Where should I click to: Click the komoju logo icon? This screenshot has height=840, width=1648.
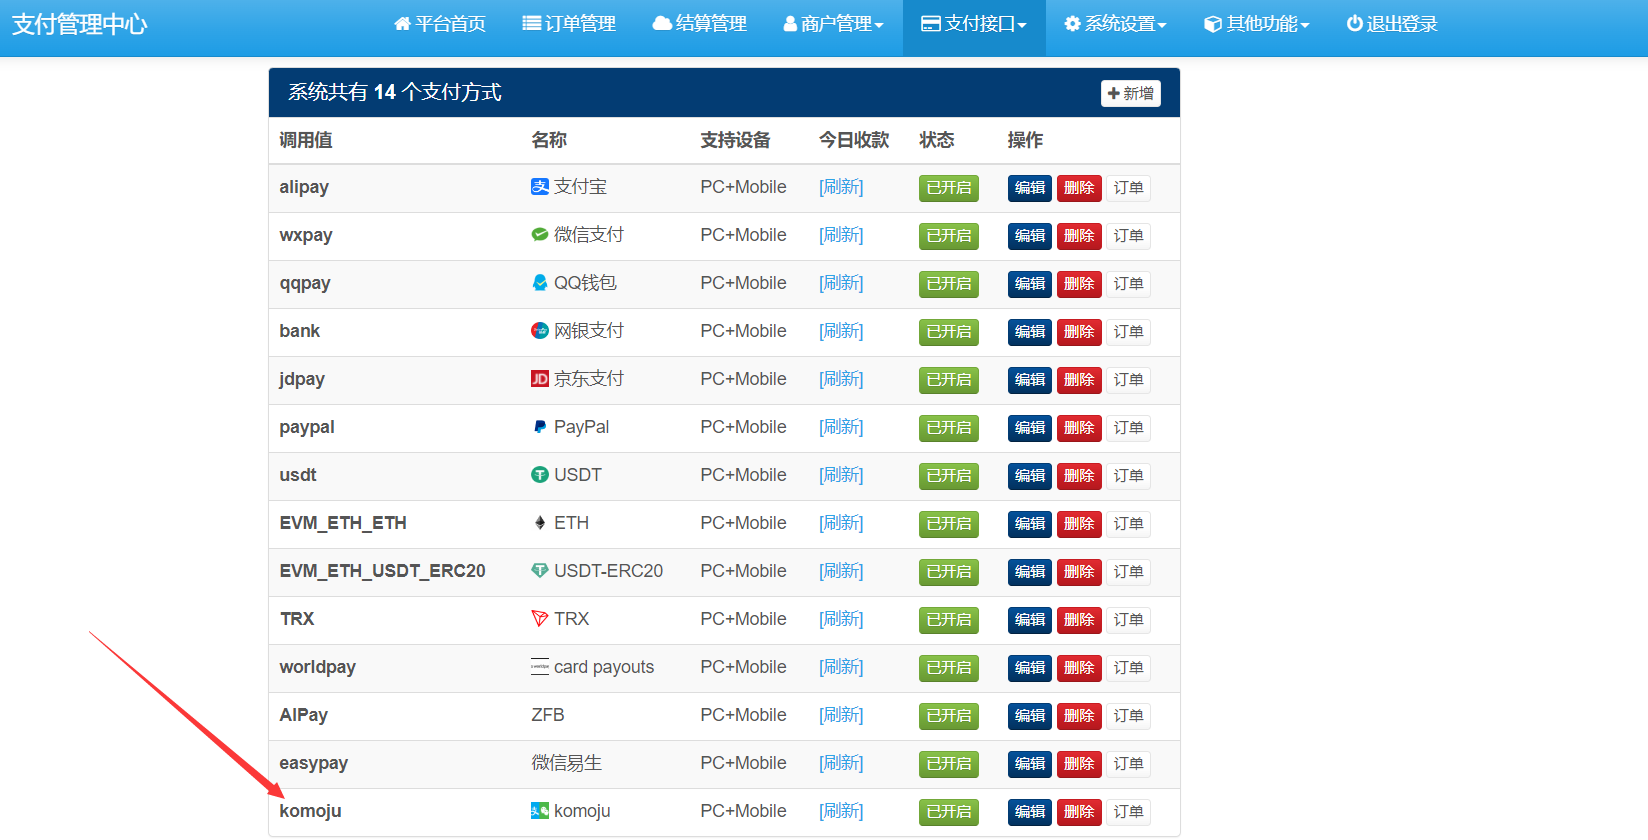click(540, 811)
